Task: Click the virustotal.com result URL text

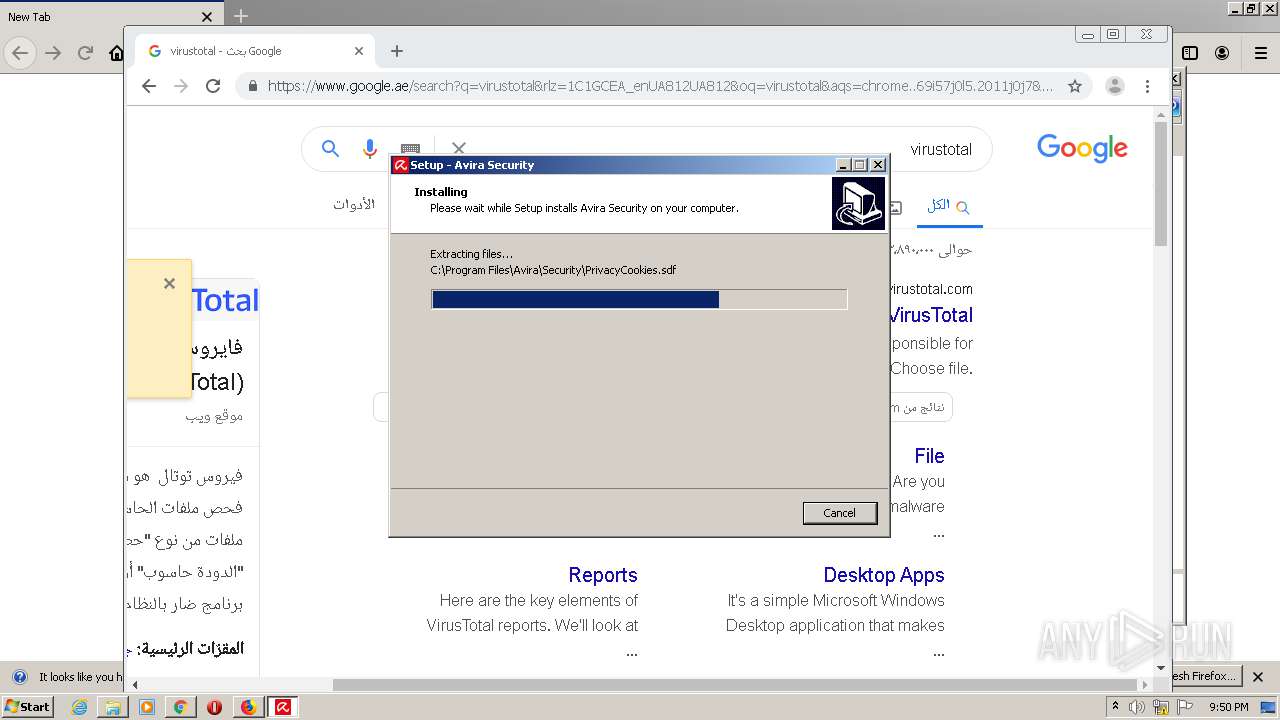Action: click(x=930, y=289)
